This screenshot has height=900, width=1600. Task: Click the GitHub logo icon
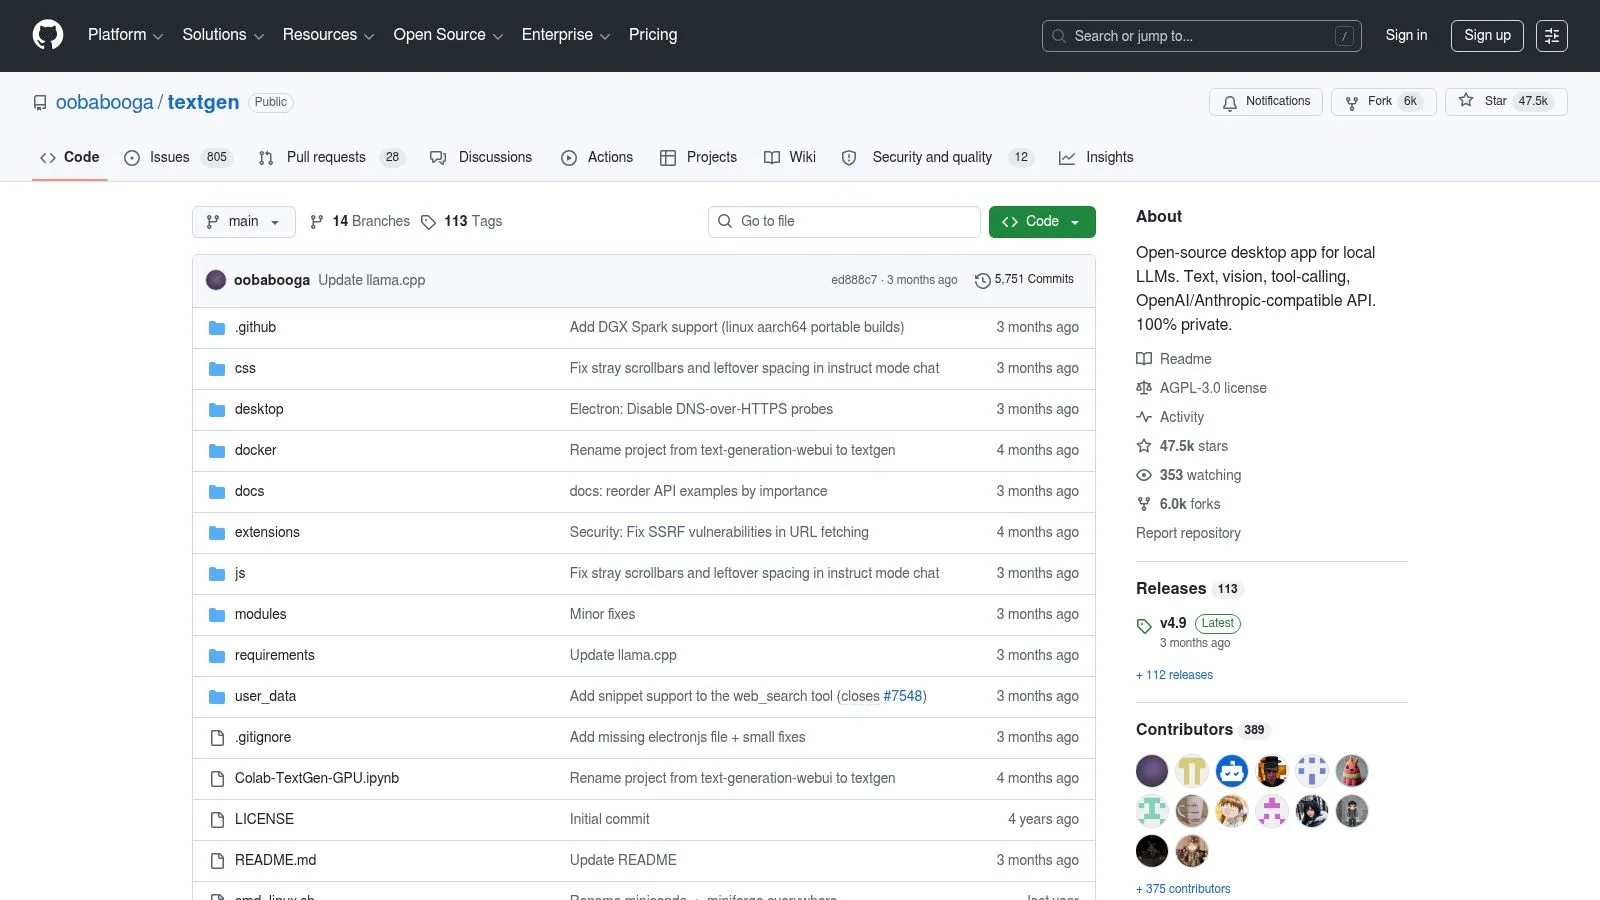tap(48, 35)
